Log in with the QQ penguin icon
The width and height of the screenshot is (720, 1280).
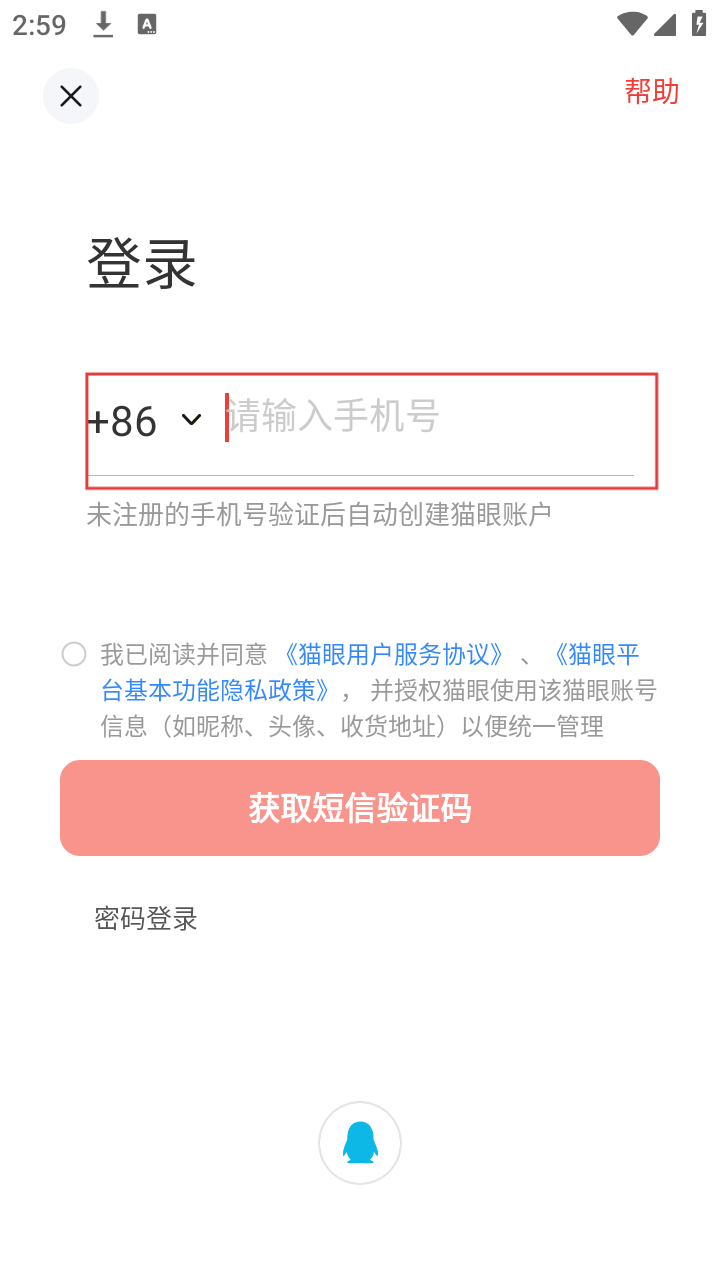[x=360, y=1143]
